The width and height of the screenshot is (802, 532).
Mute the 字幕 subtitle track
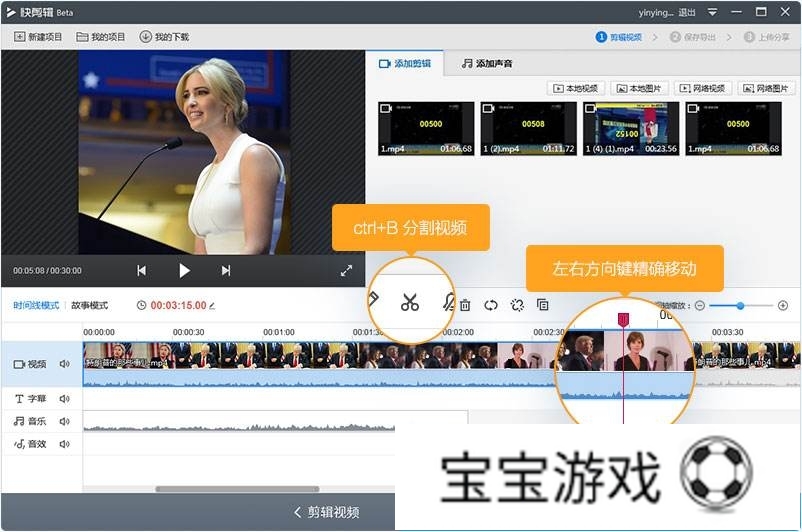coord(64,398)
